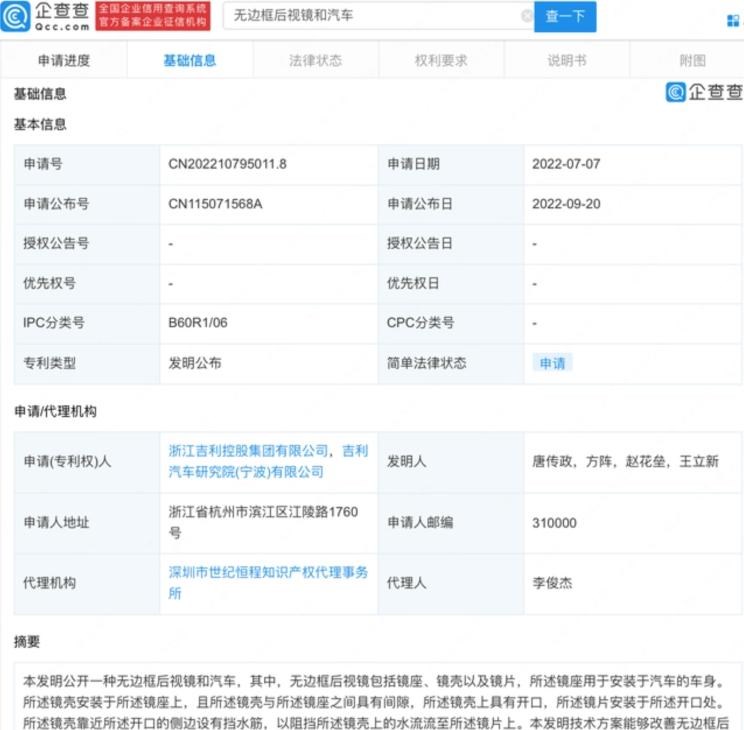Select application number CN202210795011.8
This screenshot has width=744, height=730.
point(227,164)
